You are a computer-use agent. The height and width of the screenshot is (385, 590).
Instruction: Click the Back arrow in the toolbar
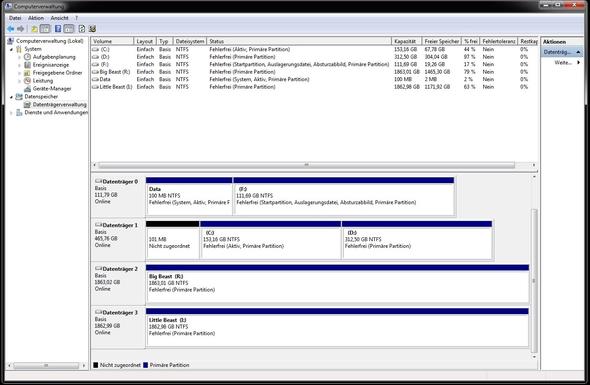11,29
